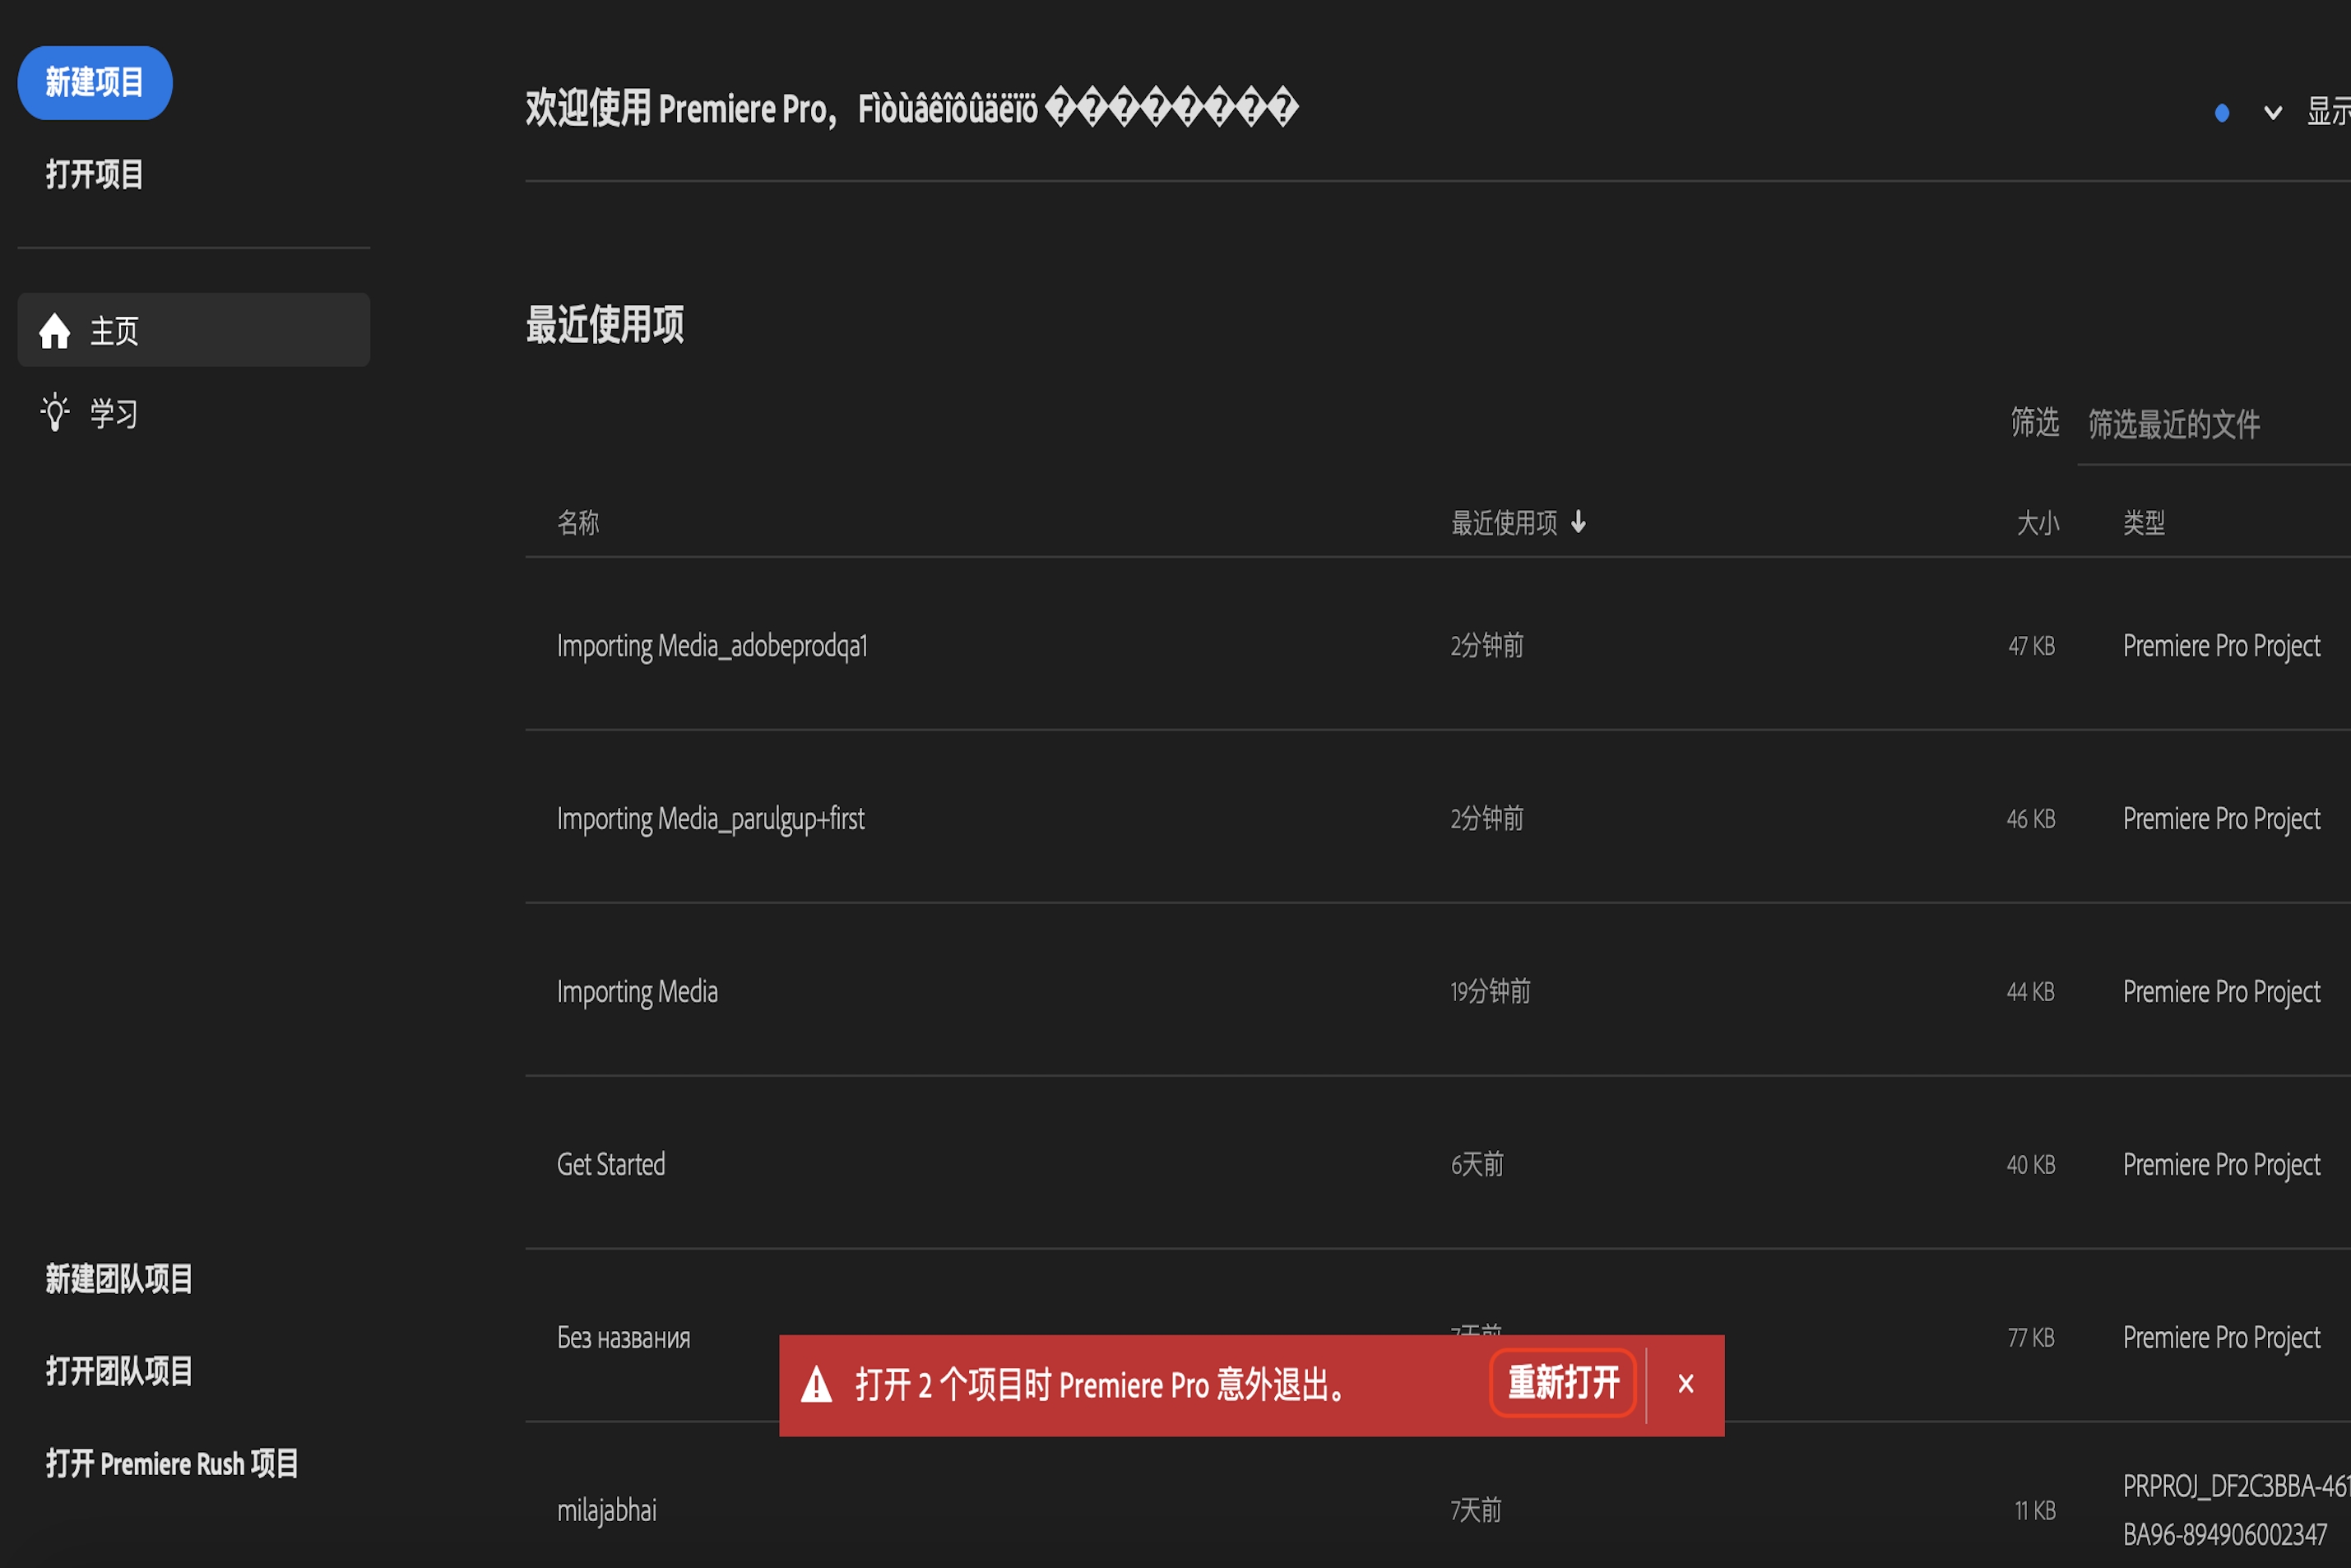Click the blue sync status dot at top right
Screen dimensions: 2351x1568
[2222, 112]
